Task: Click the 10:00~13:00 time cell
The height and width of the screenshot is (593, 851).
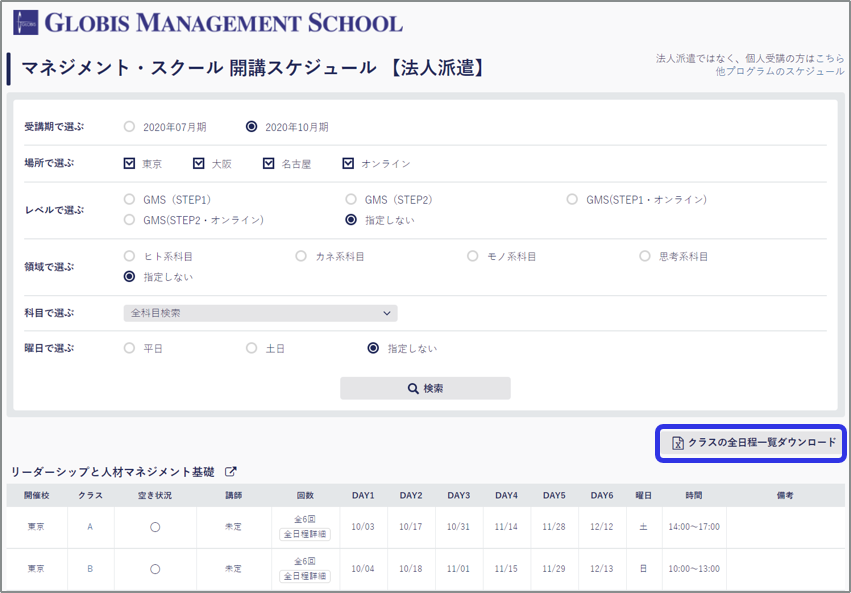Action: (694, 569)
